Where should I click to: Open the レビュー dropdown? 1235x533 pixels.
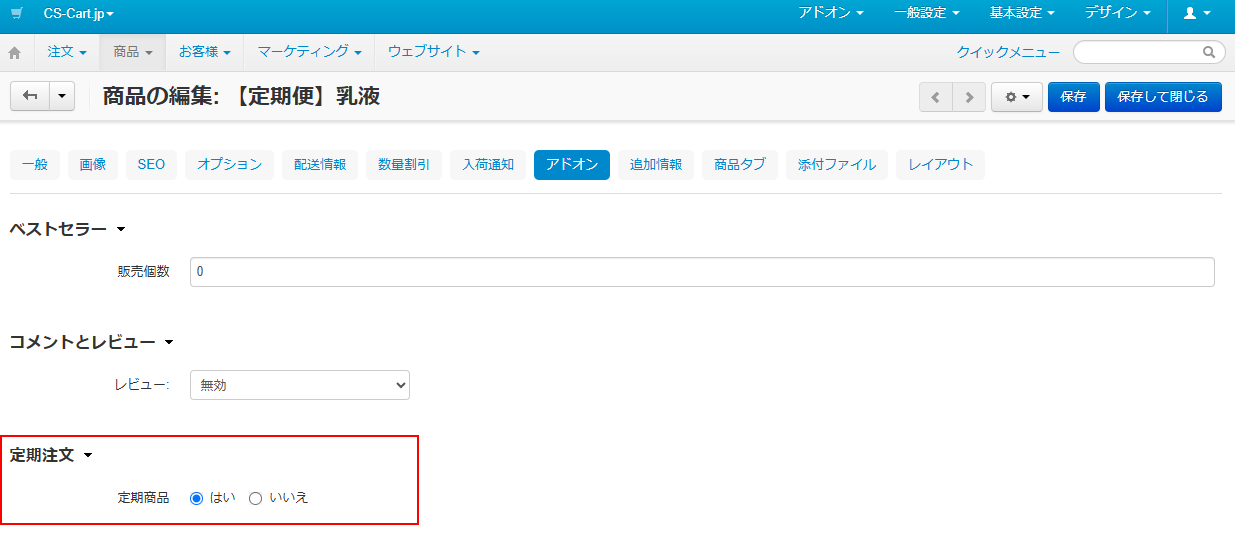[x=299, y=385]
